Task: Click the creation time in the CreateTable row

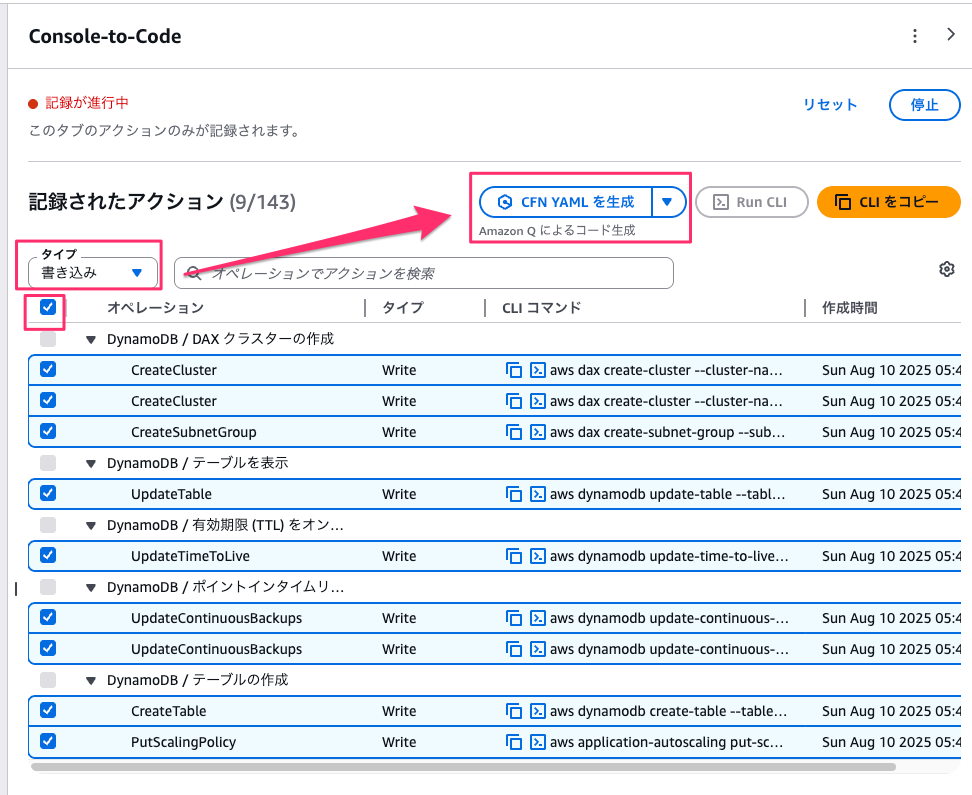Action: 891,711
